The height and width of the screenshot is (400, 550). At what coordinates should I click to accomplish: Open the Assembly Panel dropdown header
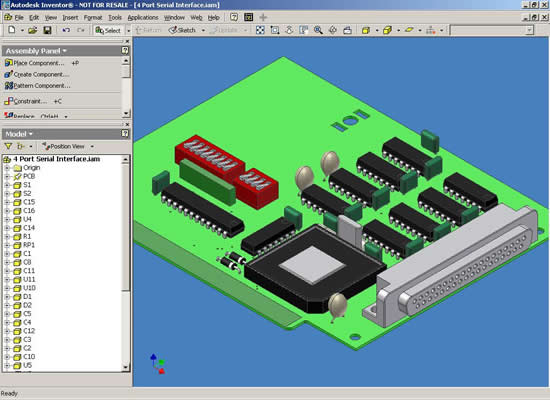pyautogui.click(x=36, y=51)
